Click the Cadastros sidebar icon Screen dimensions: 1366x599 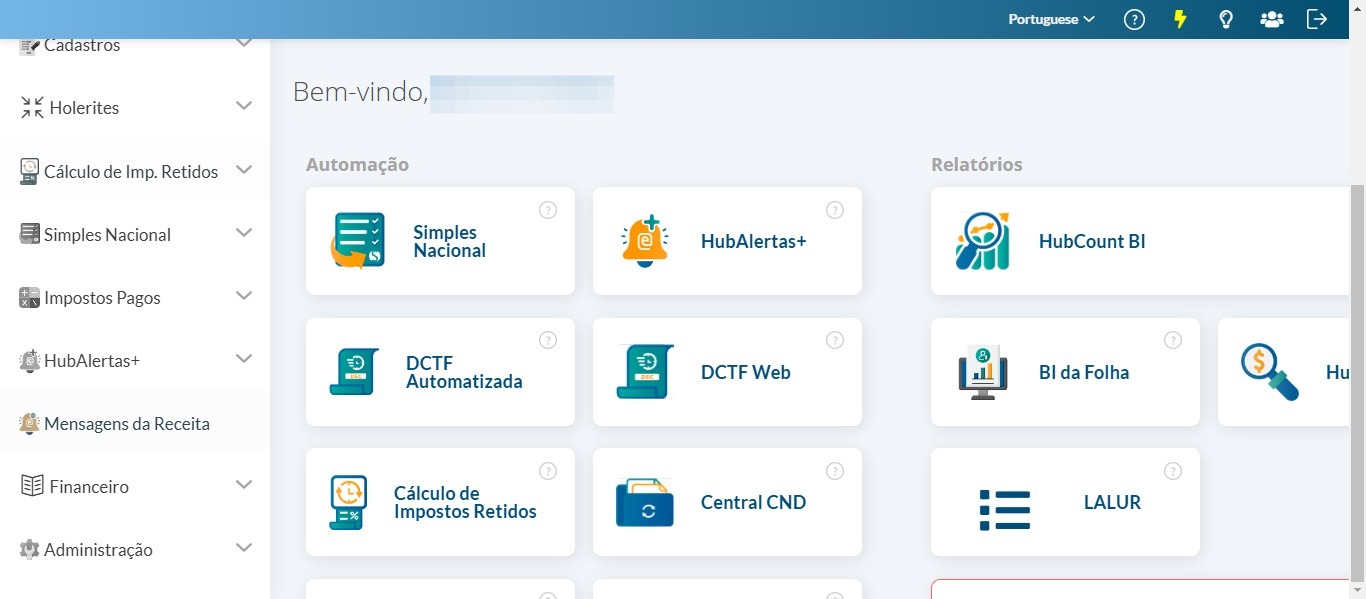pyautogui.click(x=29, y=46)
